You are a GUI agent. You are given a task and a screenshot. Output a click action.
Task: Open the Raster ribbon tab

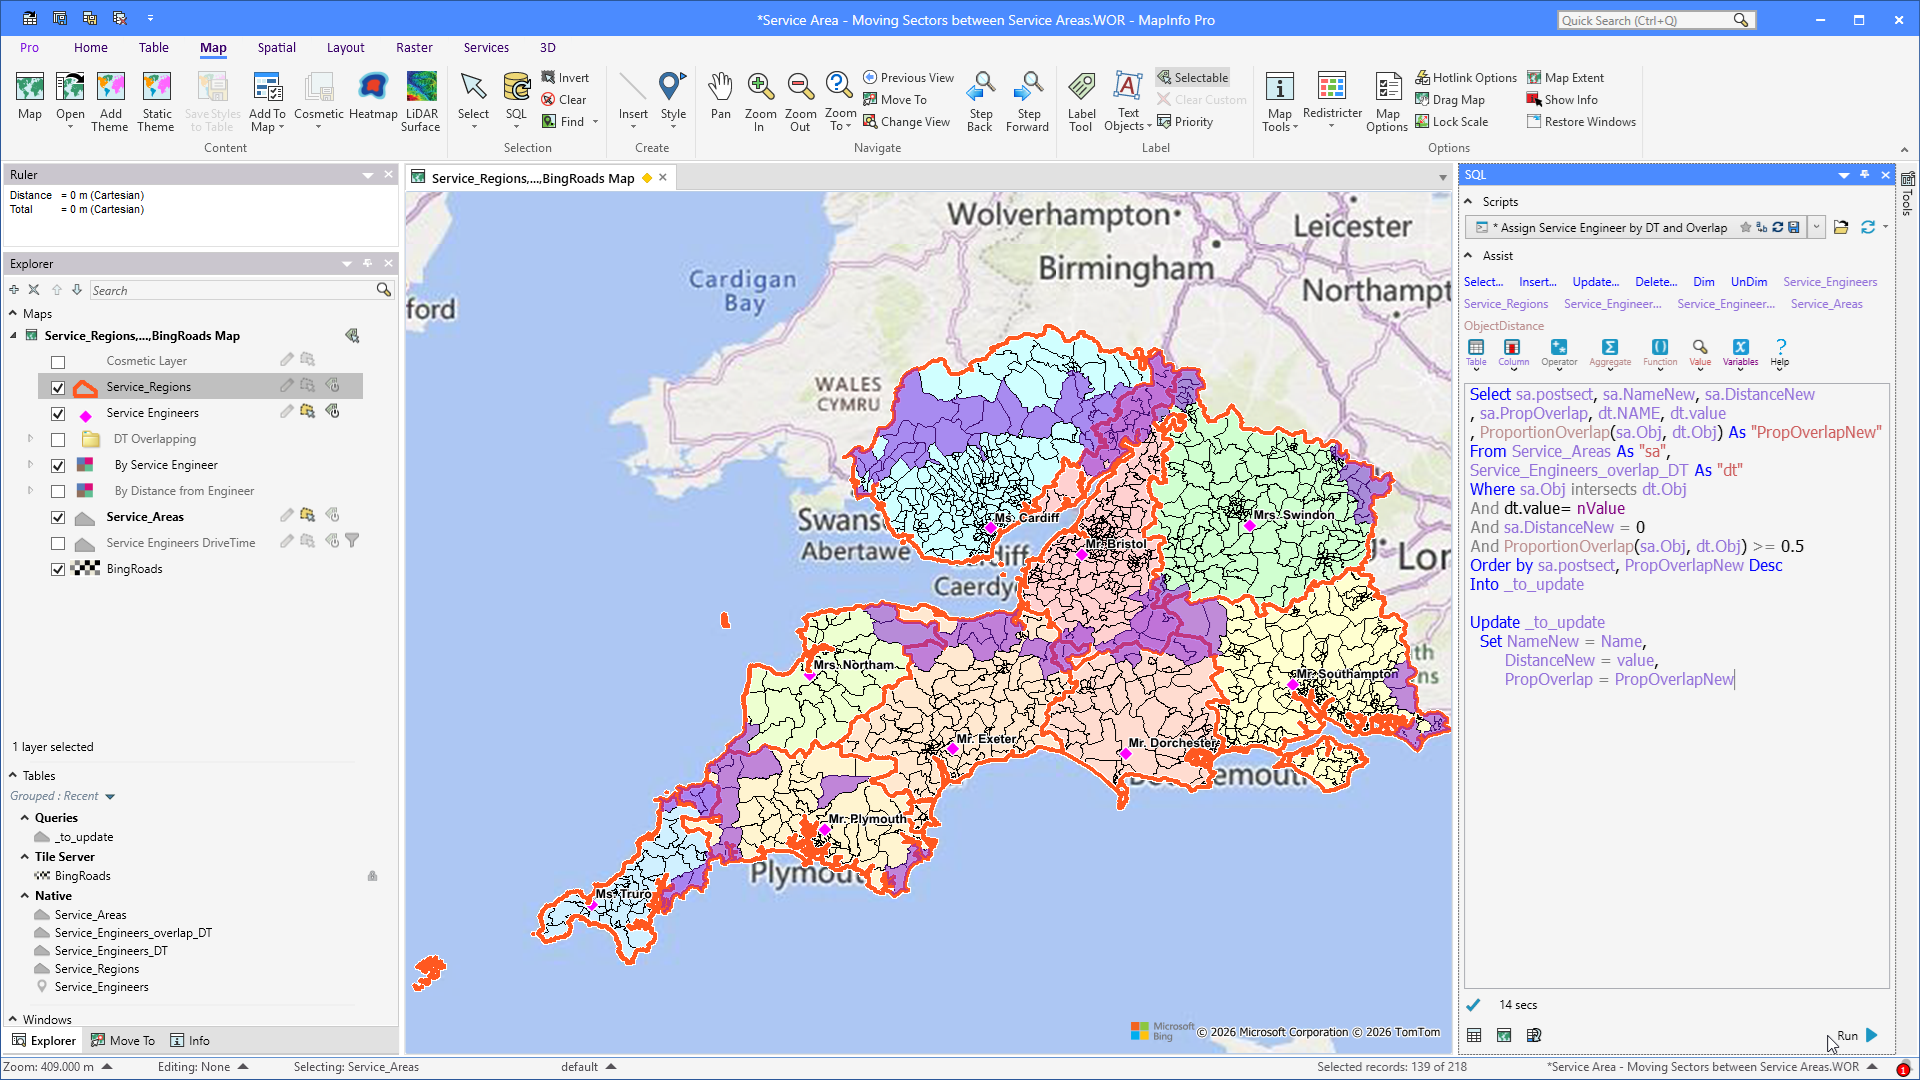pos(414,48)
